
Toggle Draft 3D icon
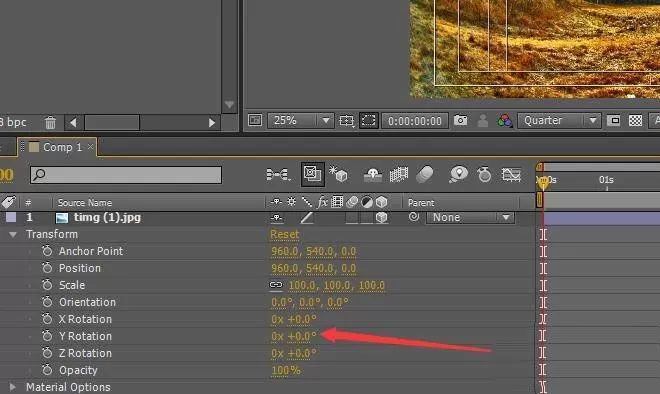[338, 174]
